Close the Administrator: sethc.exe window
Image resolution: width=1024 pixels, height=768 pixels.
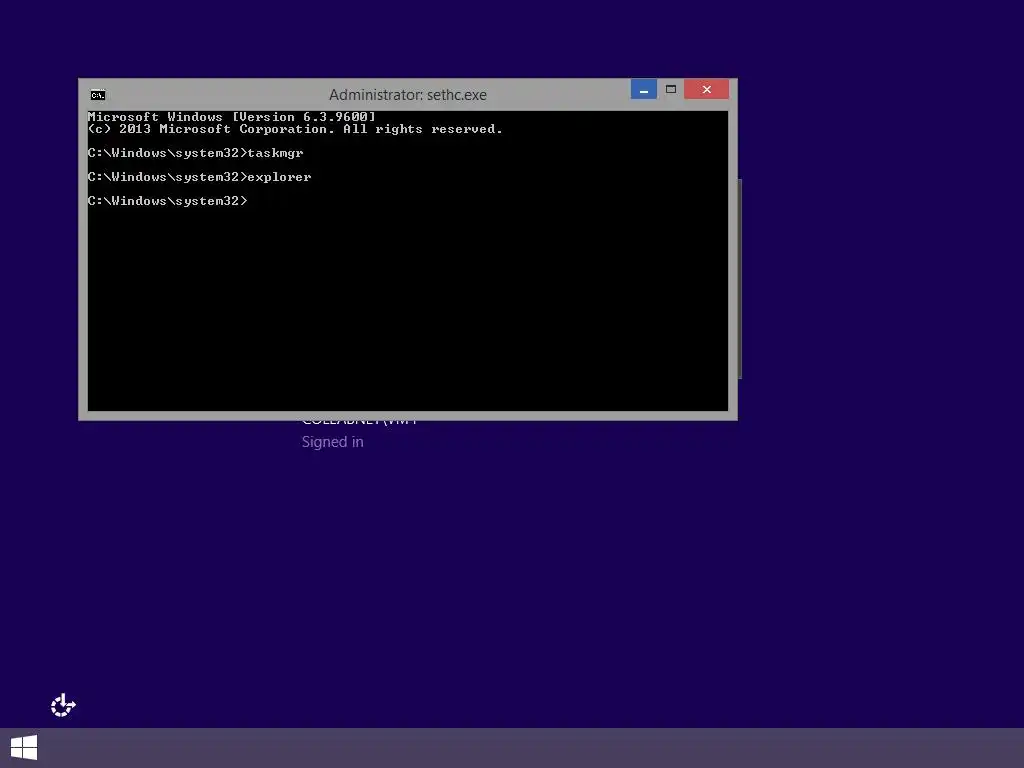pyautogui.click(x=707, y=89)
